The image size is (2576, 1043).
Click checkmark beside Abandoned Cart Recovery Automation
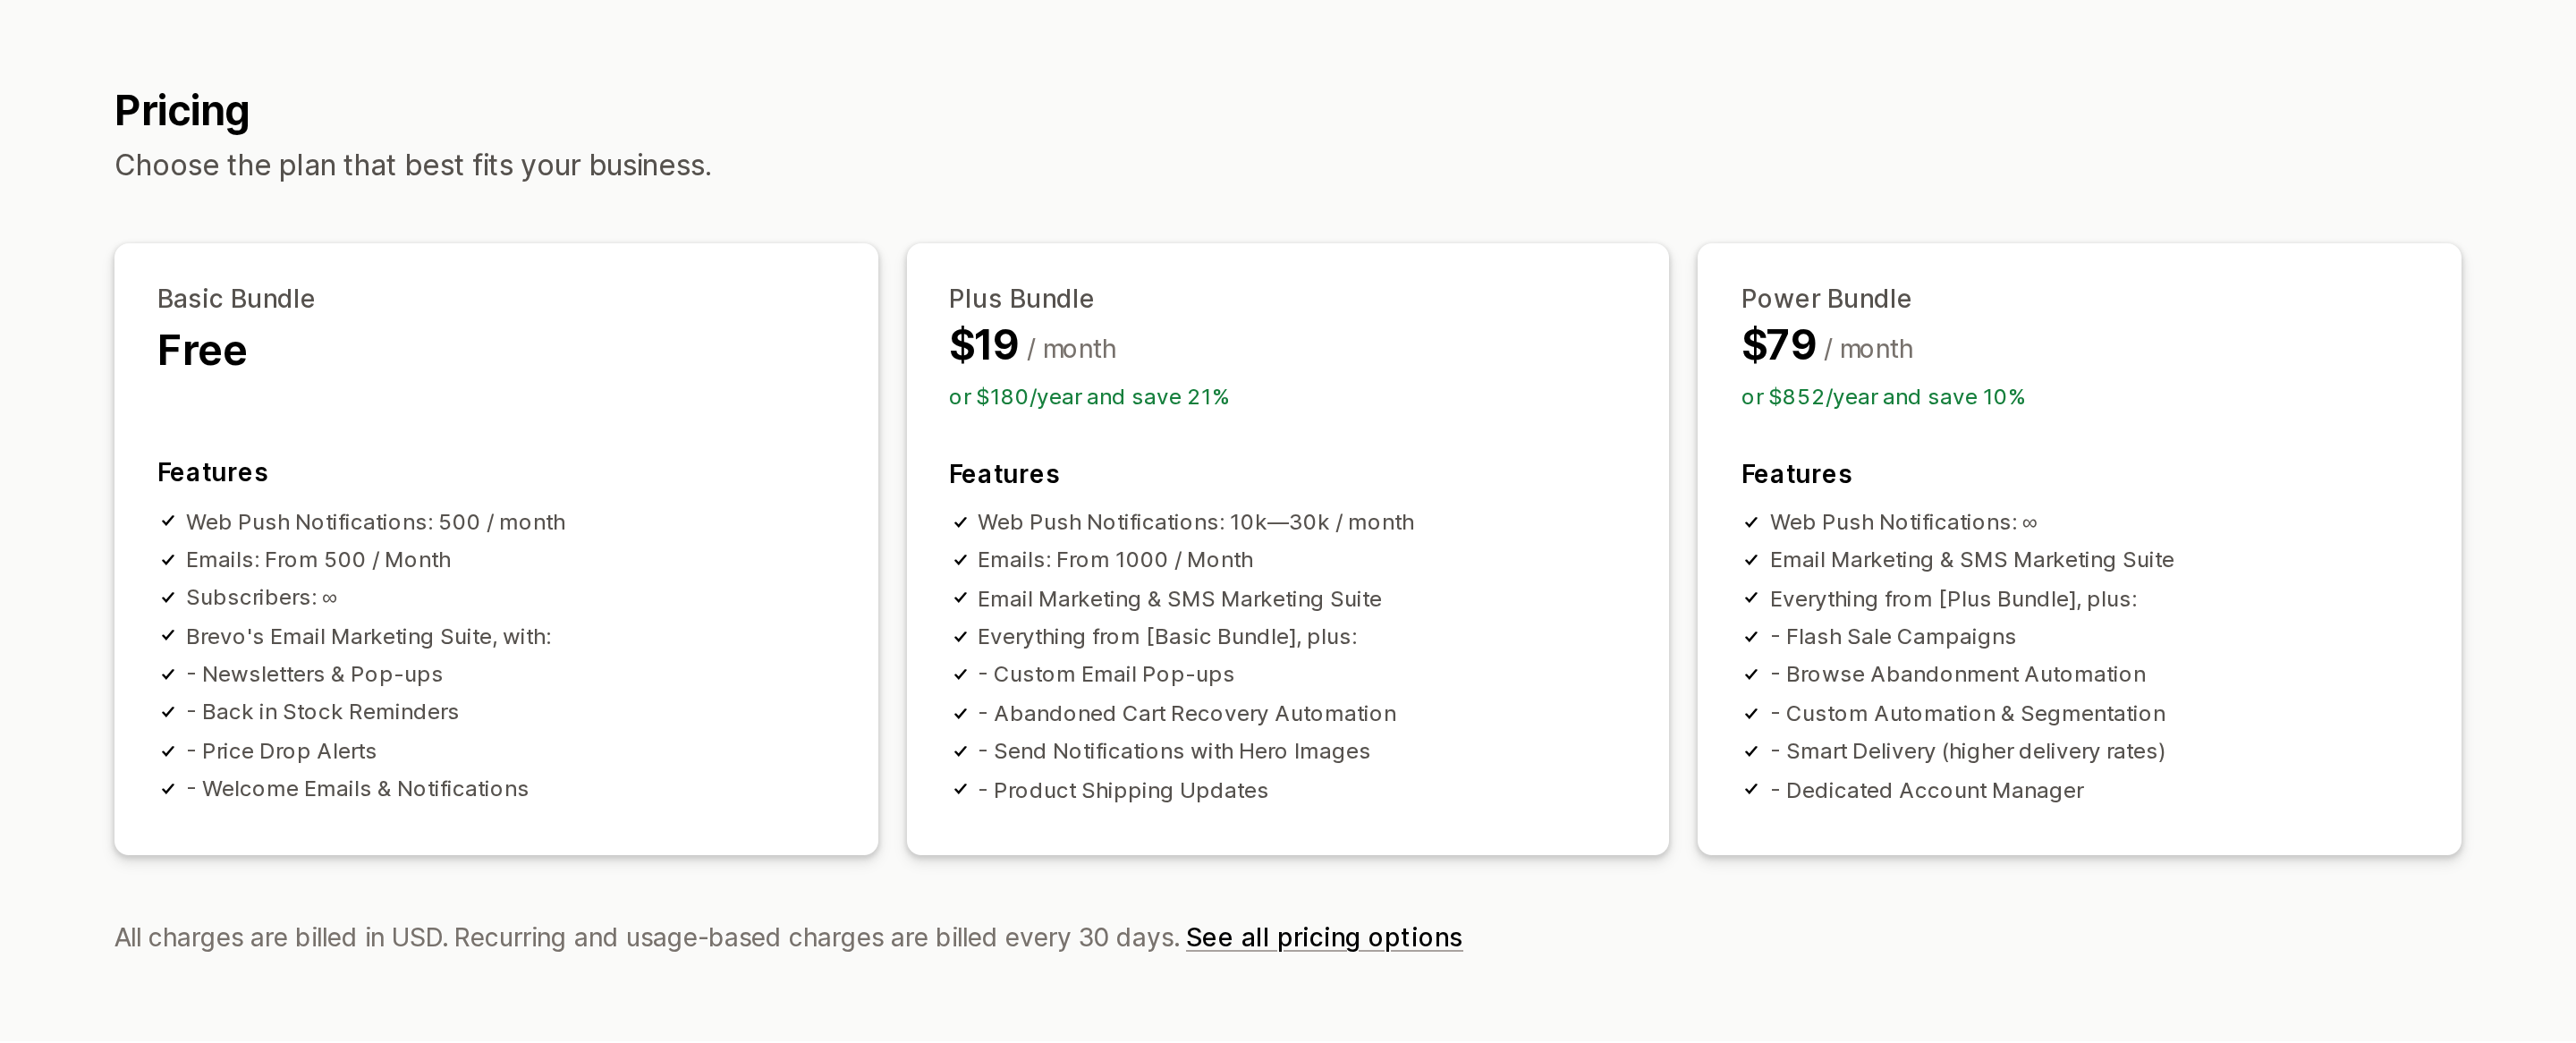pyautogui.click(x=960, y=713)
